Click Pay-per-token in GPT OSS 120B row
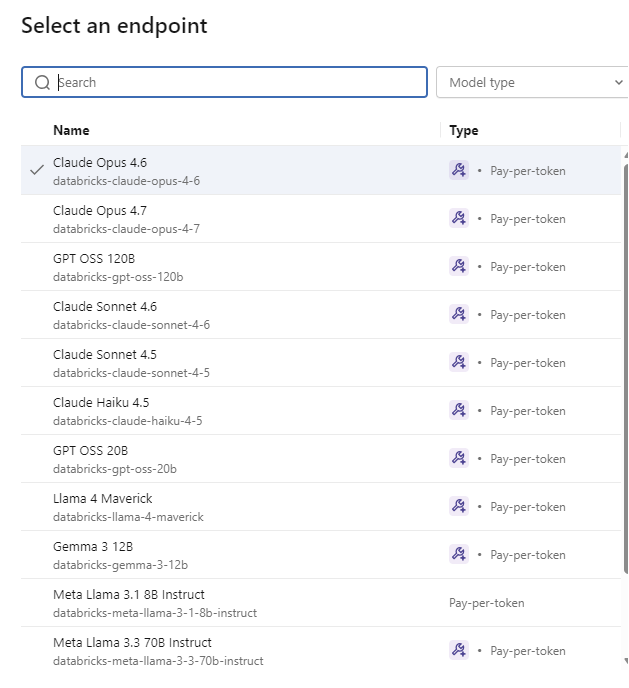 pos(528,267)
